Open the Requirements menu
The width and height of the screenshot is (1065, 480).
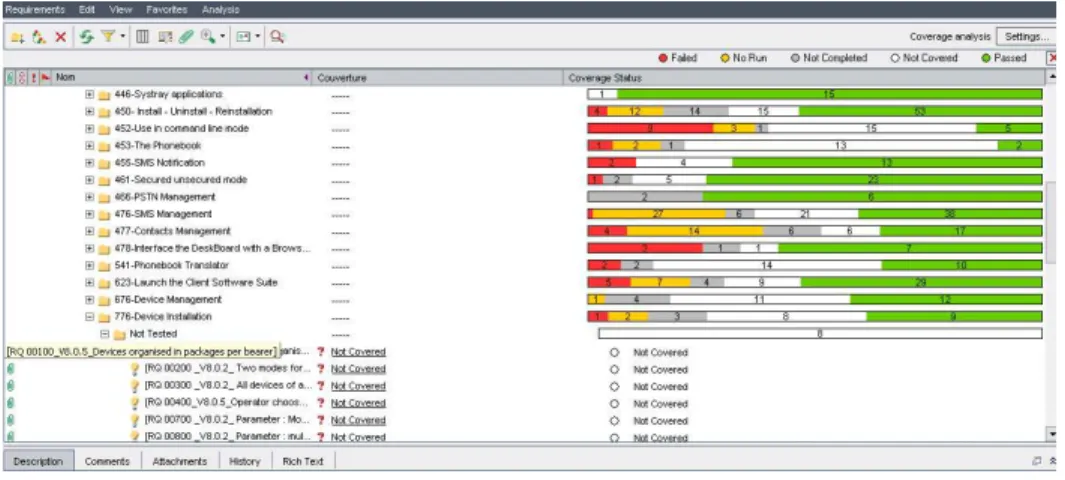click(x=35, y=10)
